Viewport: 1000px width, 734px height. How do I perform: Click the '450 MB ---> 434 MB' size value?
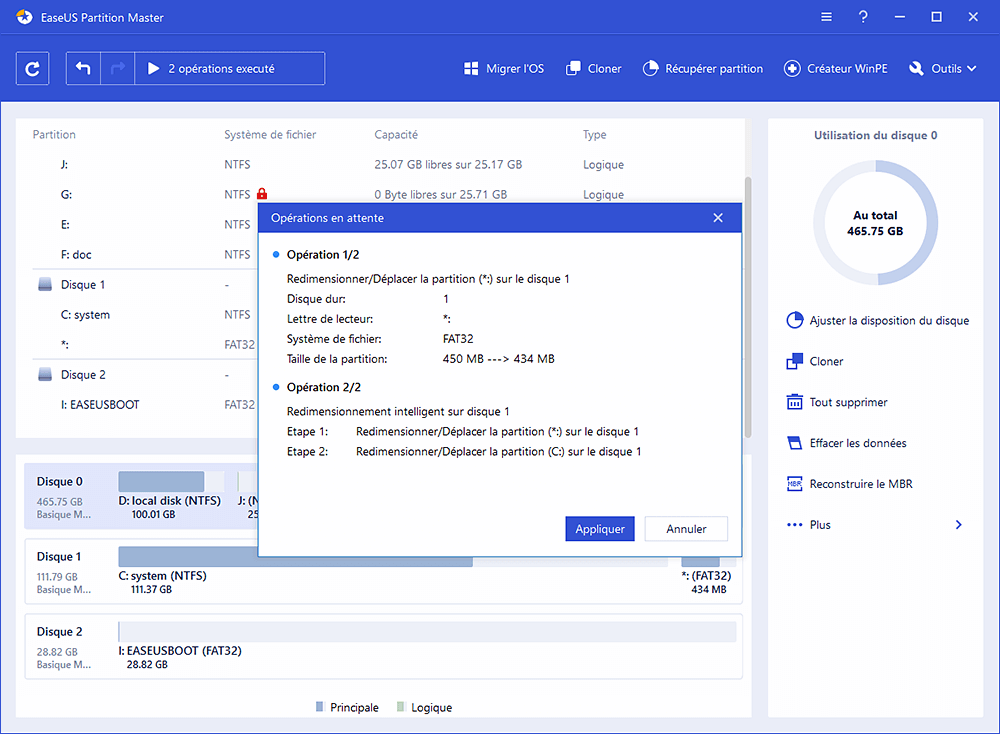(x=499, y=359)
